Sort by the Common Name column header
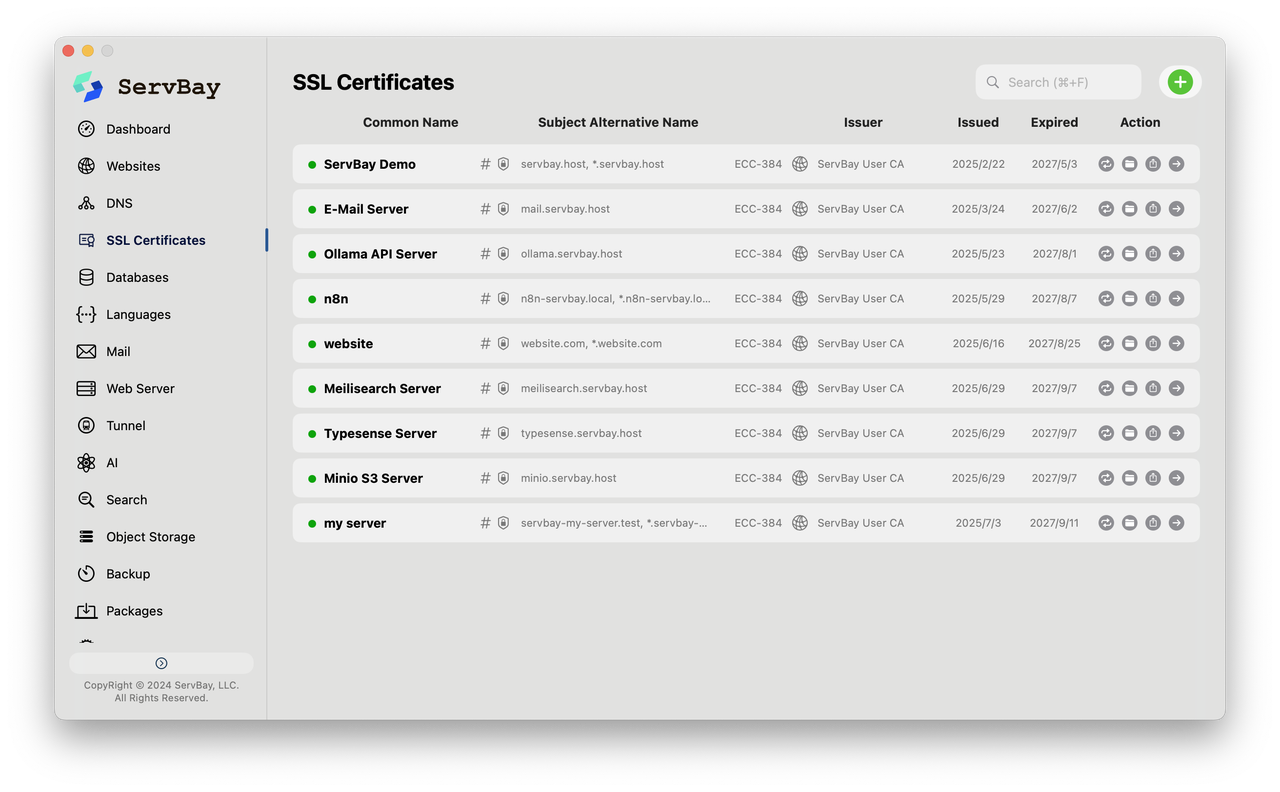The image size is (1280, 792). (410, 122)
